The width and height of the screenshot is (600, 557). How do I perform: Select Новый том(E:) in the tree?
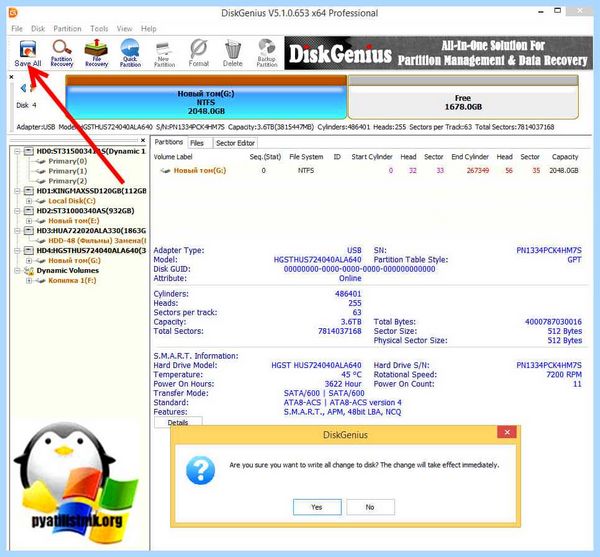tap(73, 221)
